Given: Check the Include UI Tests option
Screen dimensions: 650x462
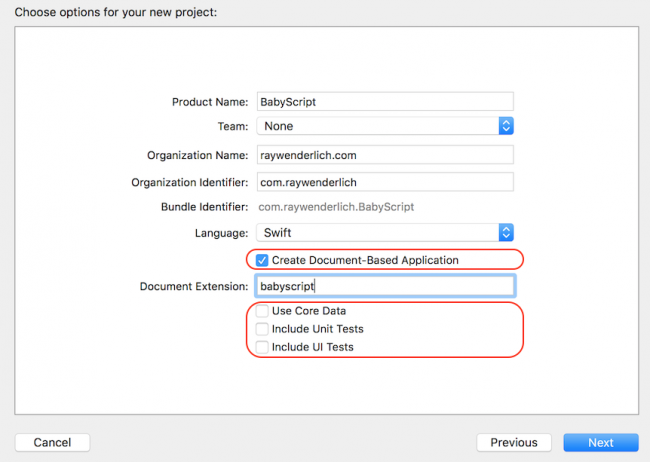Looking at the screenshot, I should click(x=262, y=347).
